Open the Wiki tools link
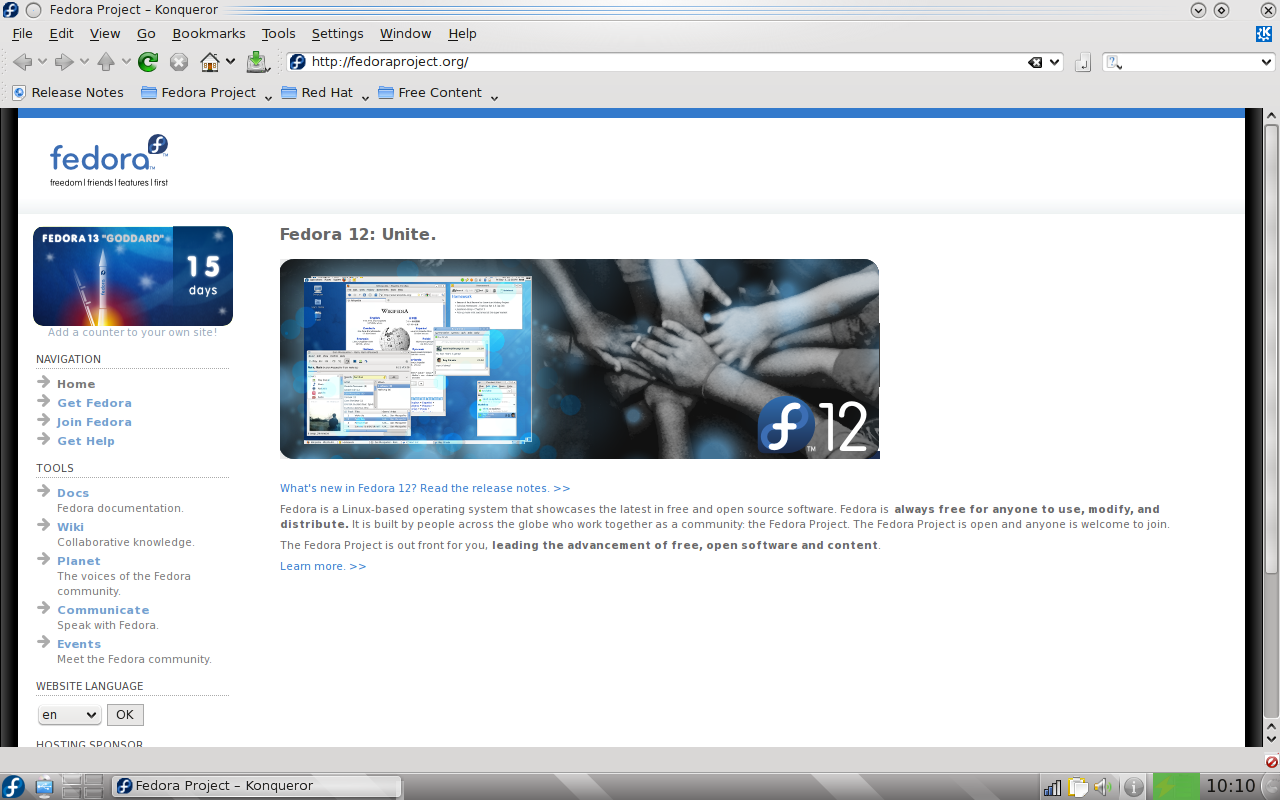The image size is (1280, 800). [70, 527]
